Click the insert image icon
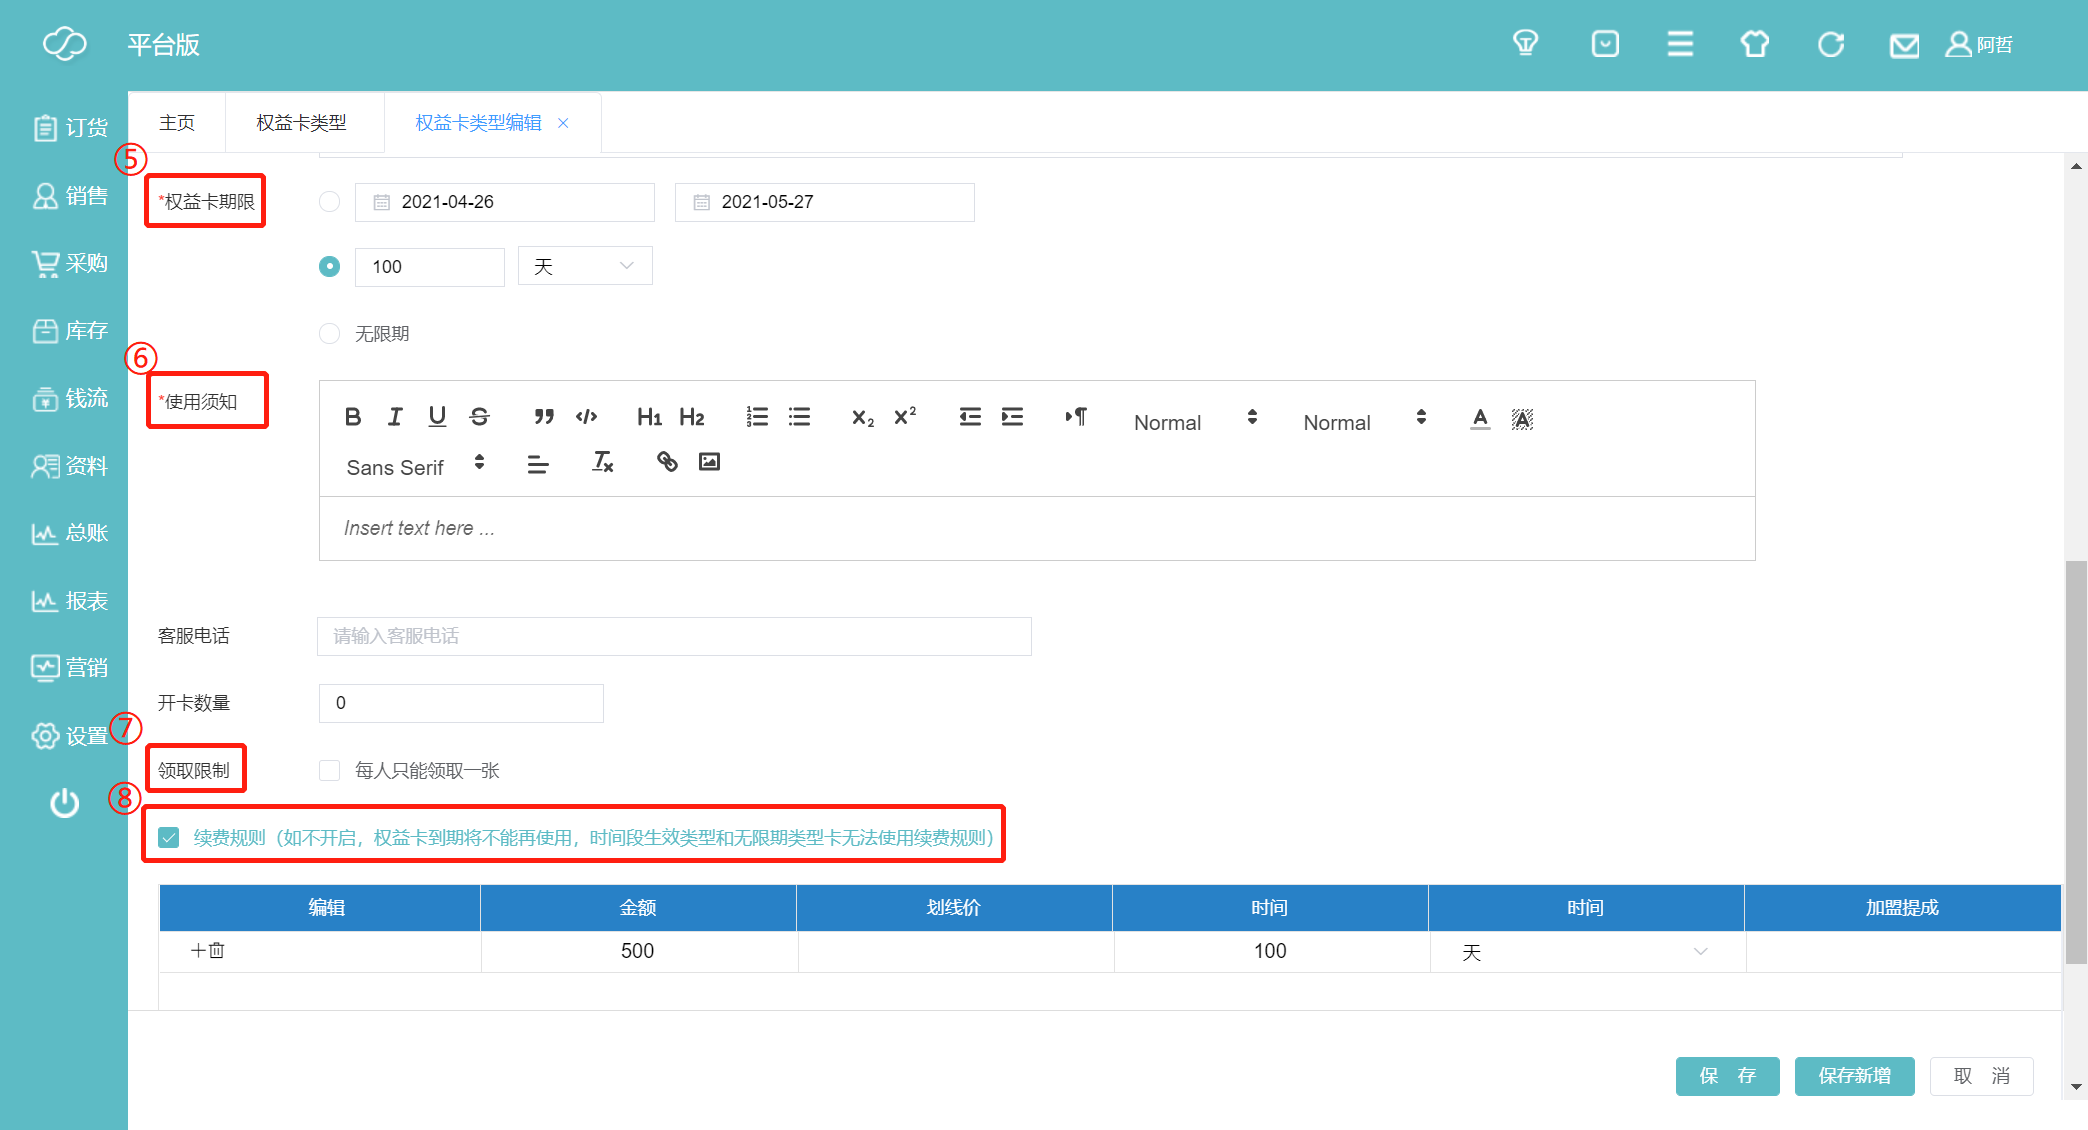 pos(709,462)
